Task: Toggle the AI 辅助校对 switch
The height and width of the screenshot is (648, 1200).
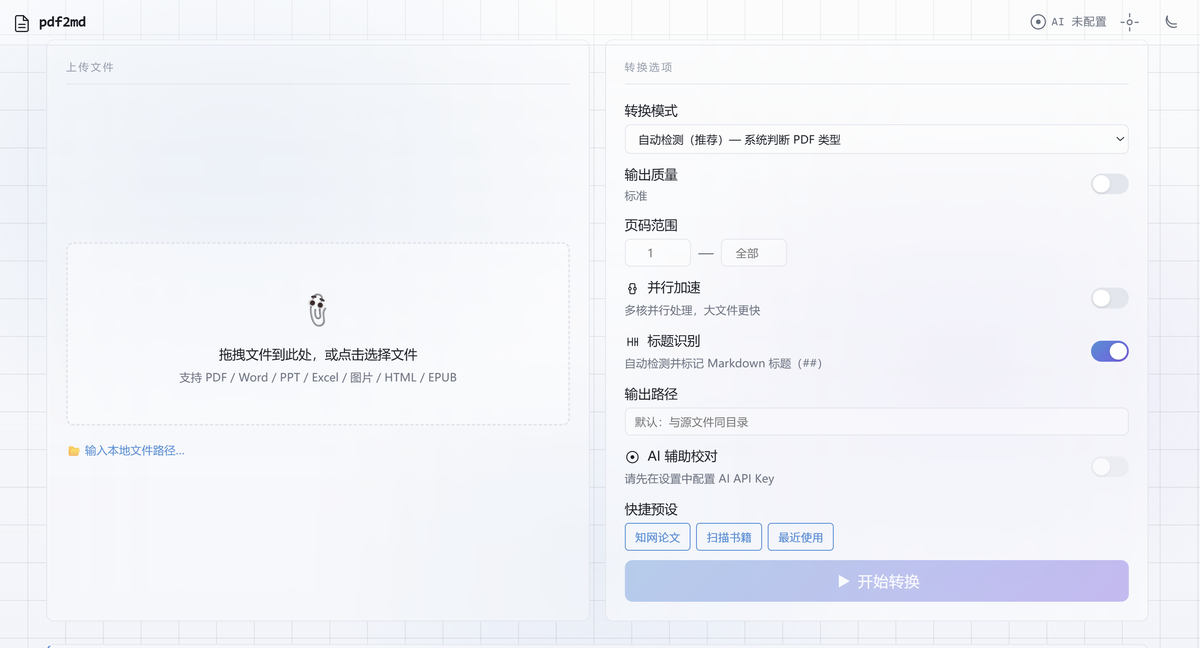Action: click(1109, 467)
